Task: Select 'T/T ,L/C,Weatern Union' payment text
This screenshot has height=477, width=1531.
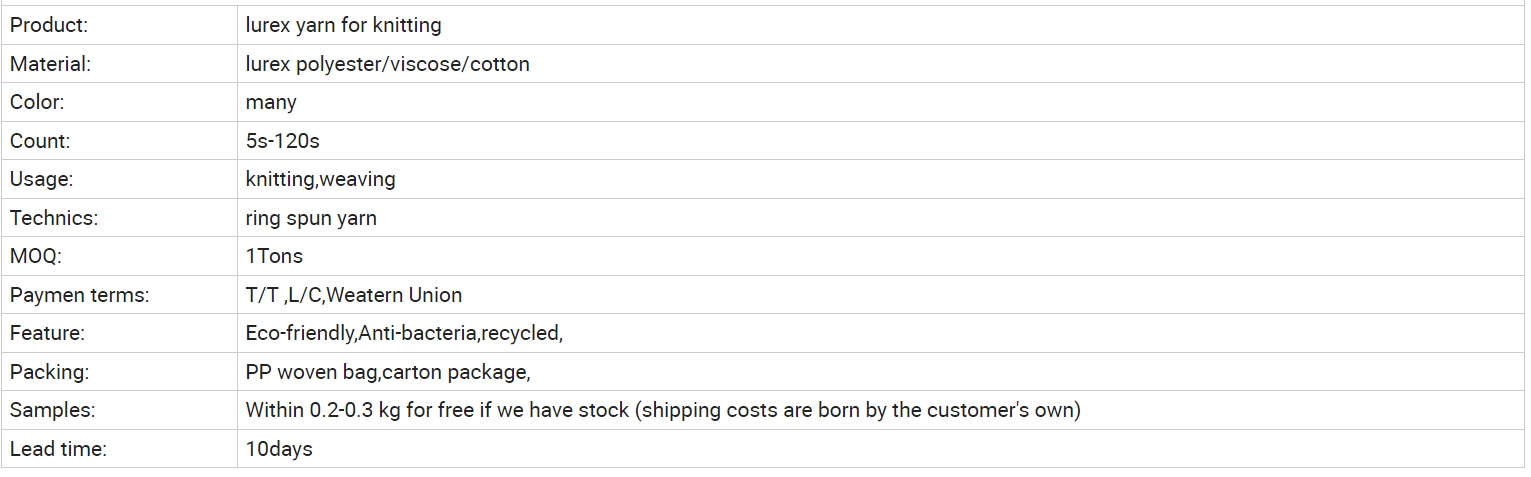Action: coord(354,295)
